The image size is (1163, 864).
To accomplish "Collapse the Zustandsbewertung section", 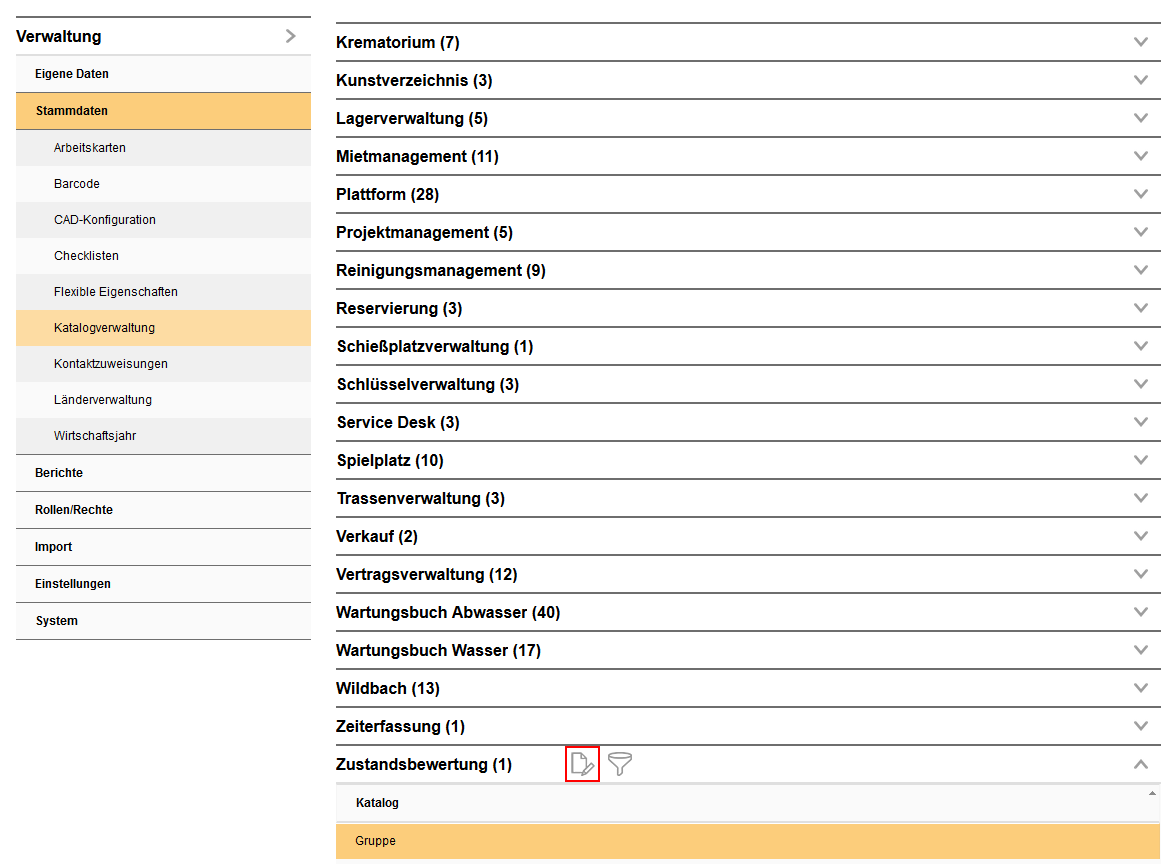I will (x=1140, y=765).
